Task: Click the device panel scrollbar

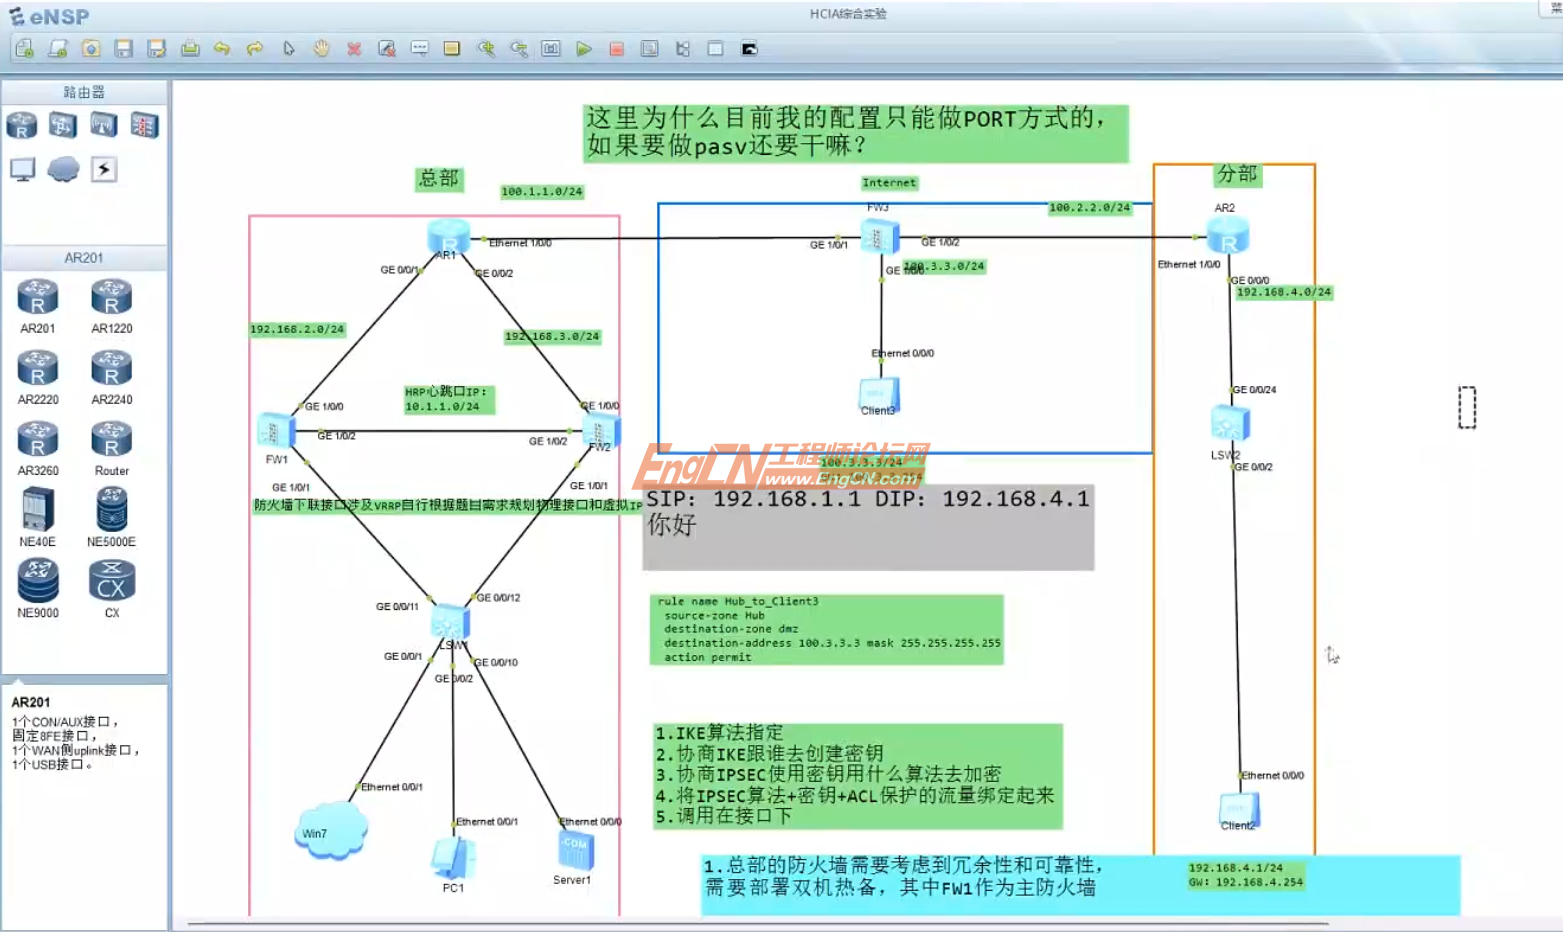Action: tap(168, 450)
